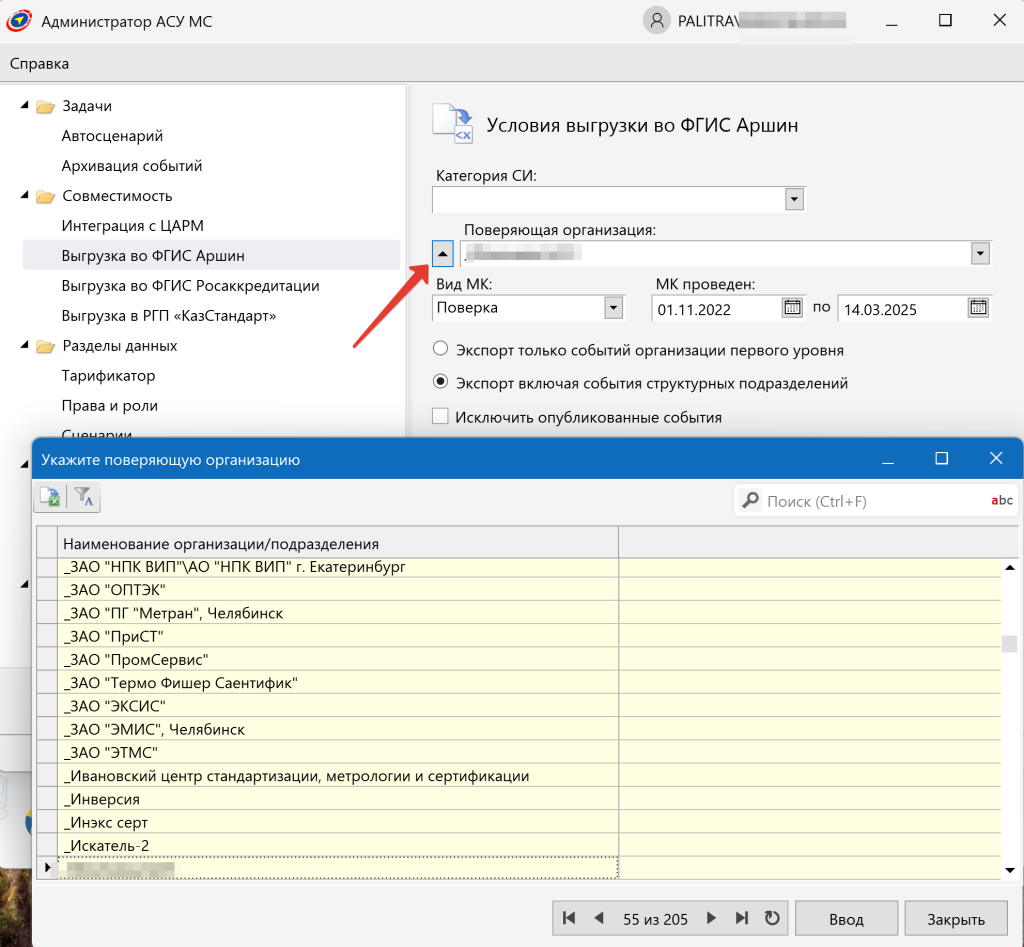
Task: Collapse the Разделы данных tree node
Action: click(x=25, y=345)
